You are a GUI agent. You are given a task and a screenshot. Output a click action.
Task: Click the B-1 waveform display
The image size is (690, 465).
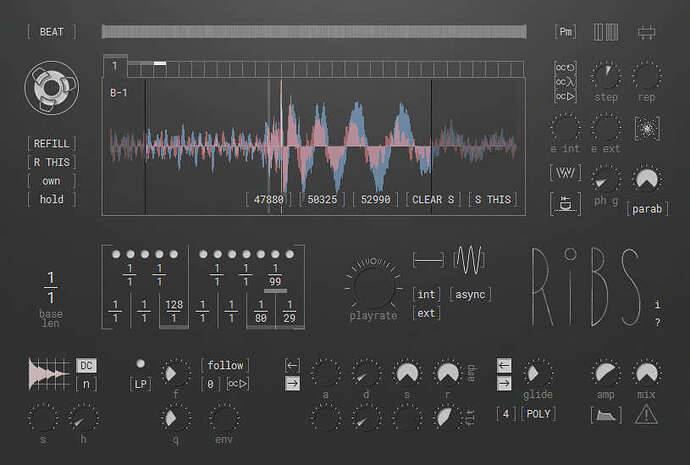(x=314, y=146)
